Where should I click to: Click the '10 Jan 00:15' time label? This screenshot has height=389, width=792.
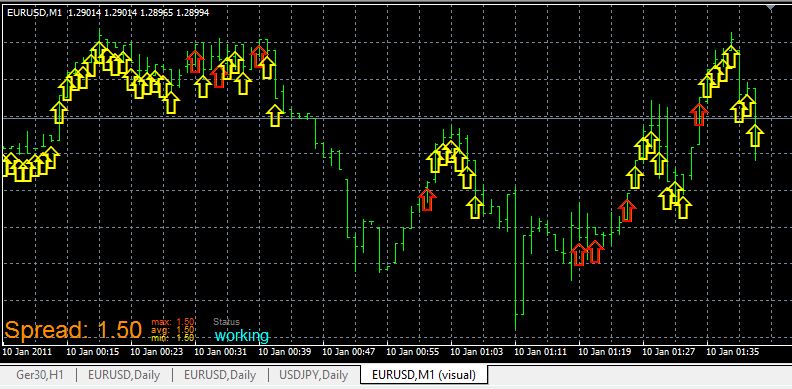93,351
